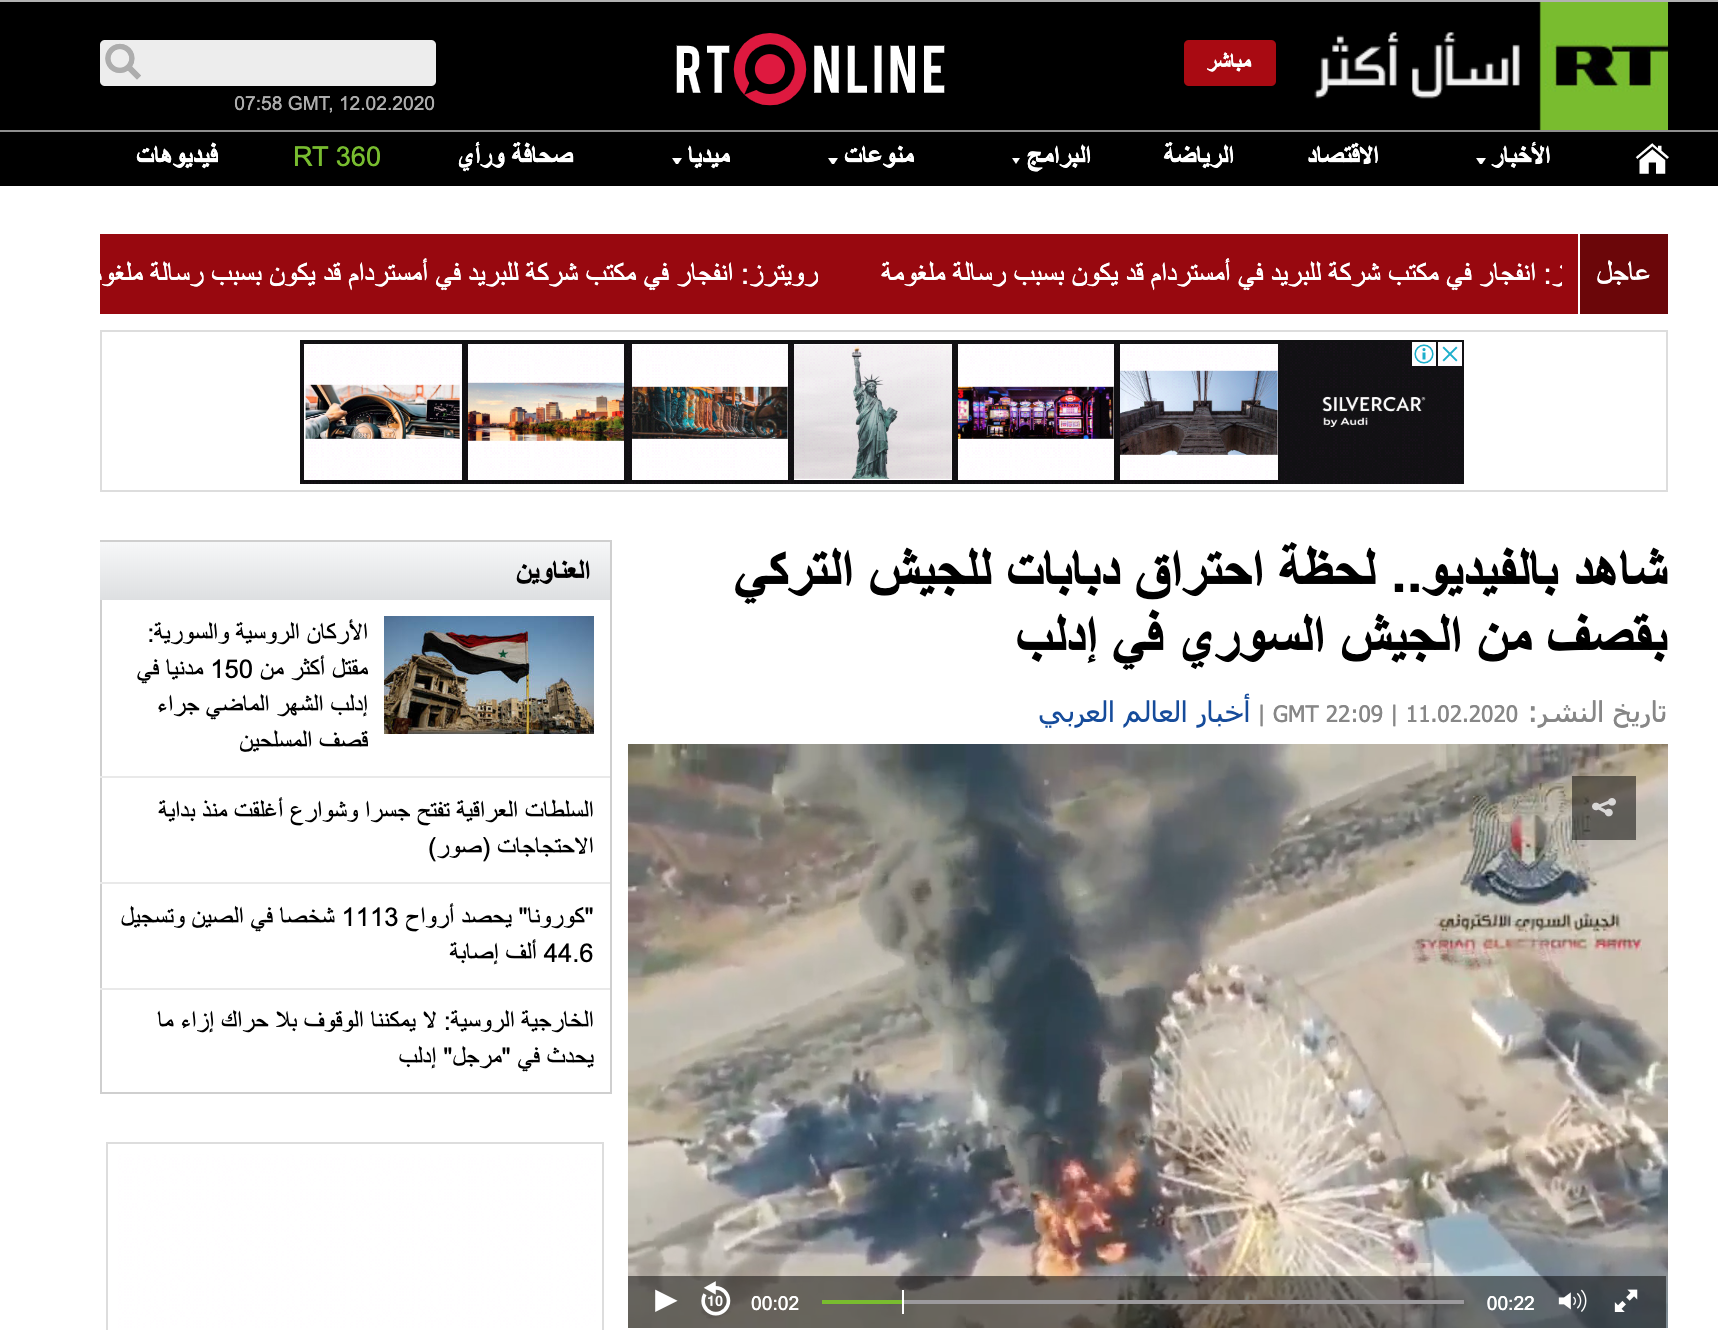Rewind video 10 seconds
This screenshot has width=1718, height=1330.
pos(715,1301)
